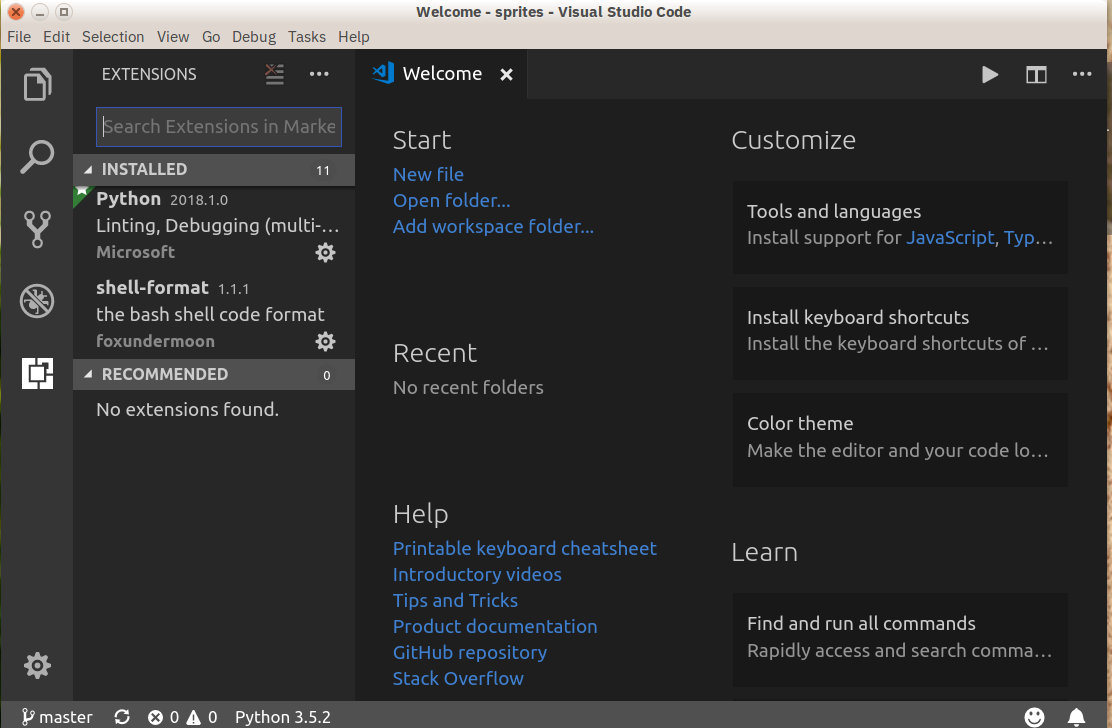Split the editor using the layout icon
This screenshot has width=1112, height=728.
[x=1036, y=74]
